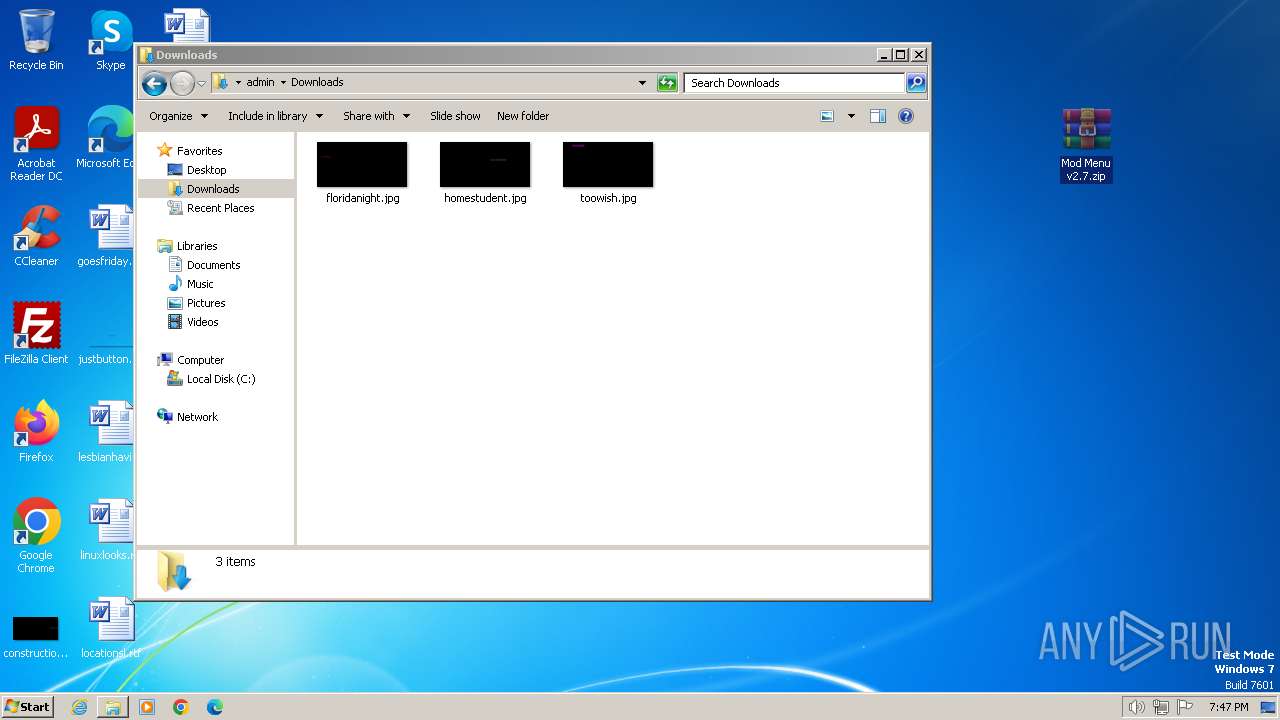Open address bar history dropdown
This screenshot has width=1280, height=720.
[x=642, y=83]
